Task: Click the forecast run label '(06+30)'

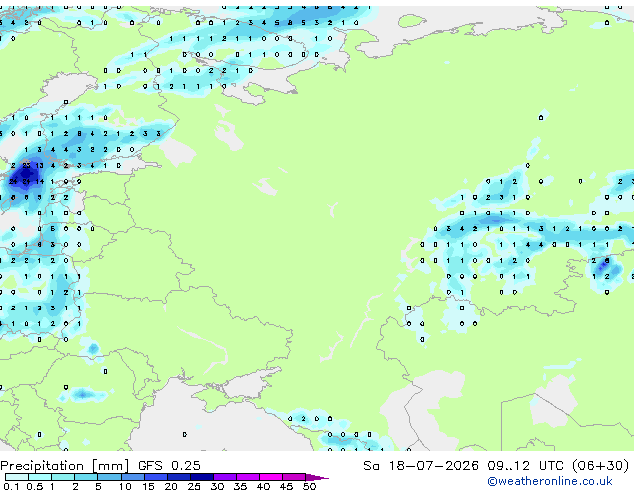Action: [x=601, y=466]
